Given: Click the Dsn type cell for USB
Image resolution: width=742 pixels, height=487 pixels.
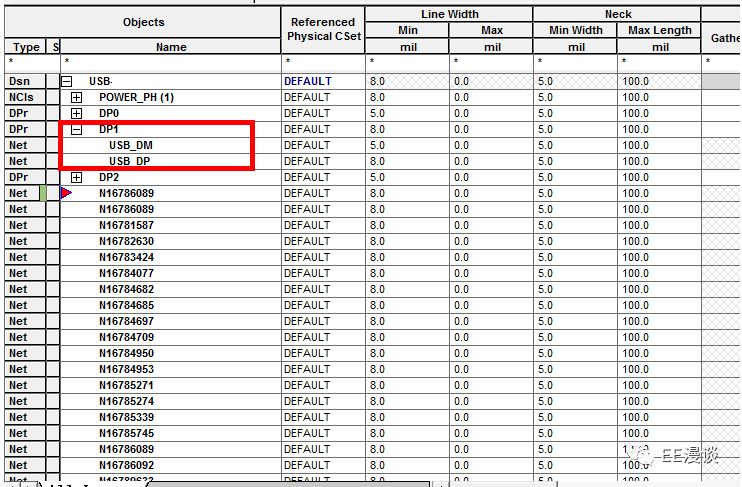Looking at the screenshot, I should click(x=25, y=81).
